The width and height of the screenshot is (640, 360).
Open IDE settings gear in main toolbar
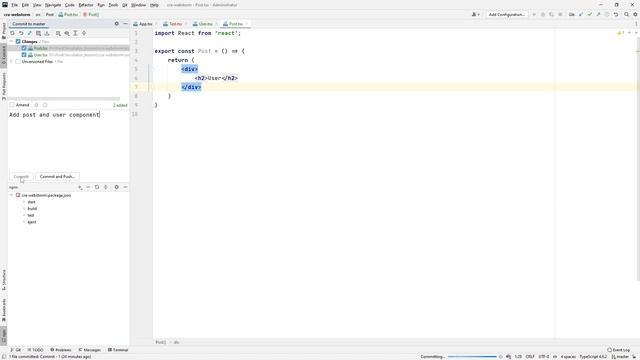635,14
